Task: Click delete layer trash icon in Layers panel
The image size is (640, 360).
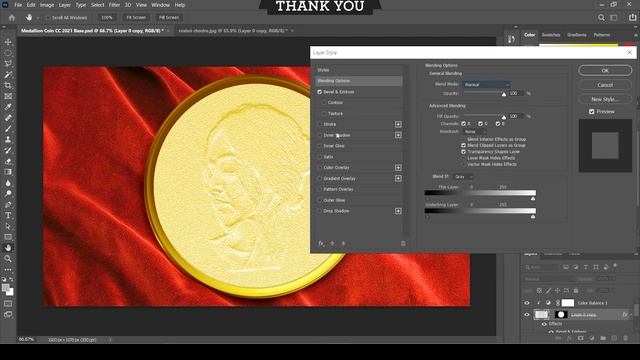Action: (x=626, y=338)
